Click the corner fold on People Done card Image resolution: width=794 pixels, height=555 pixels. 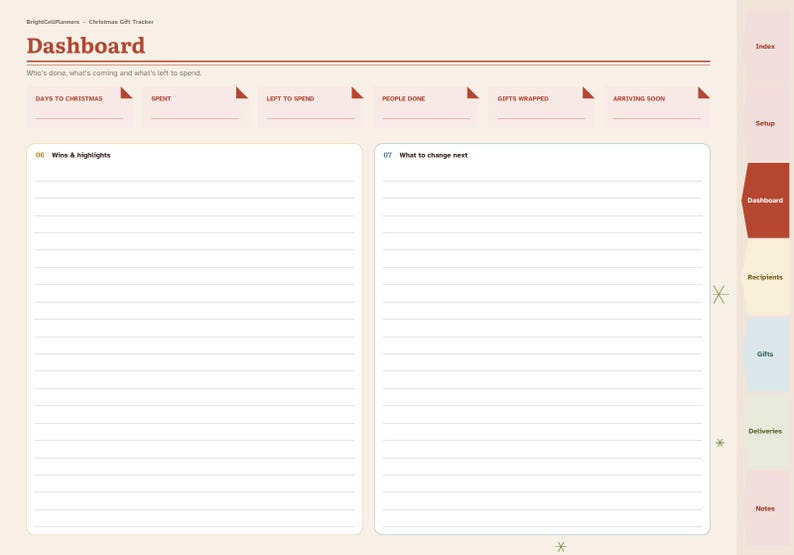coord(471,94)
